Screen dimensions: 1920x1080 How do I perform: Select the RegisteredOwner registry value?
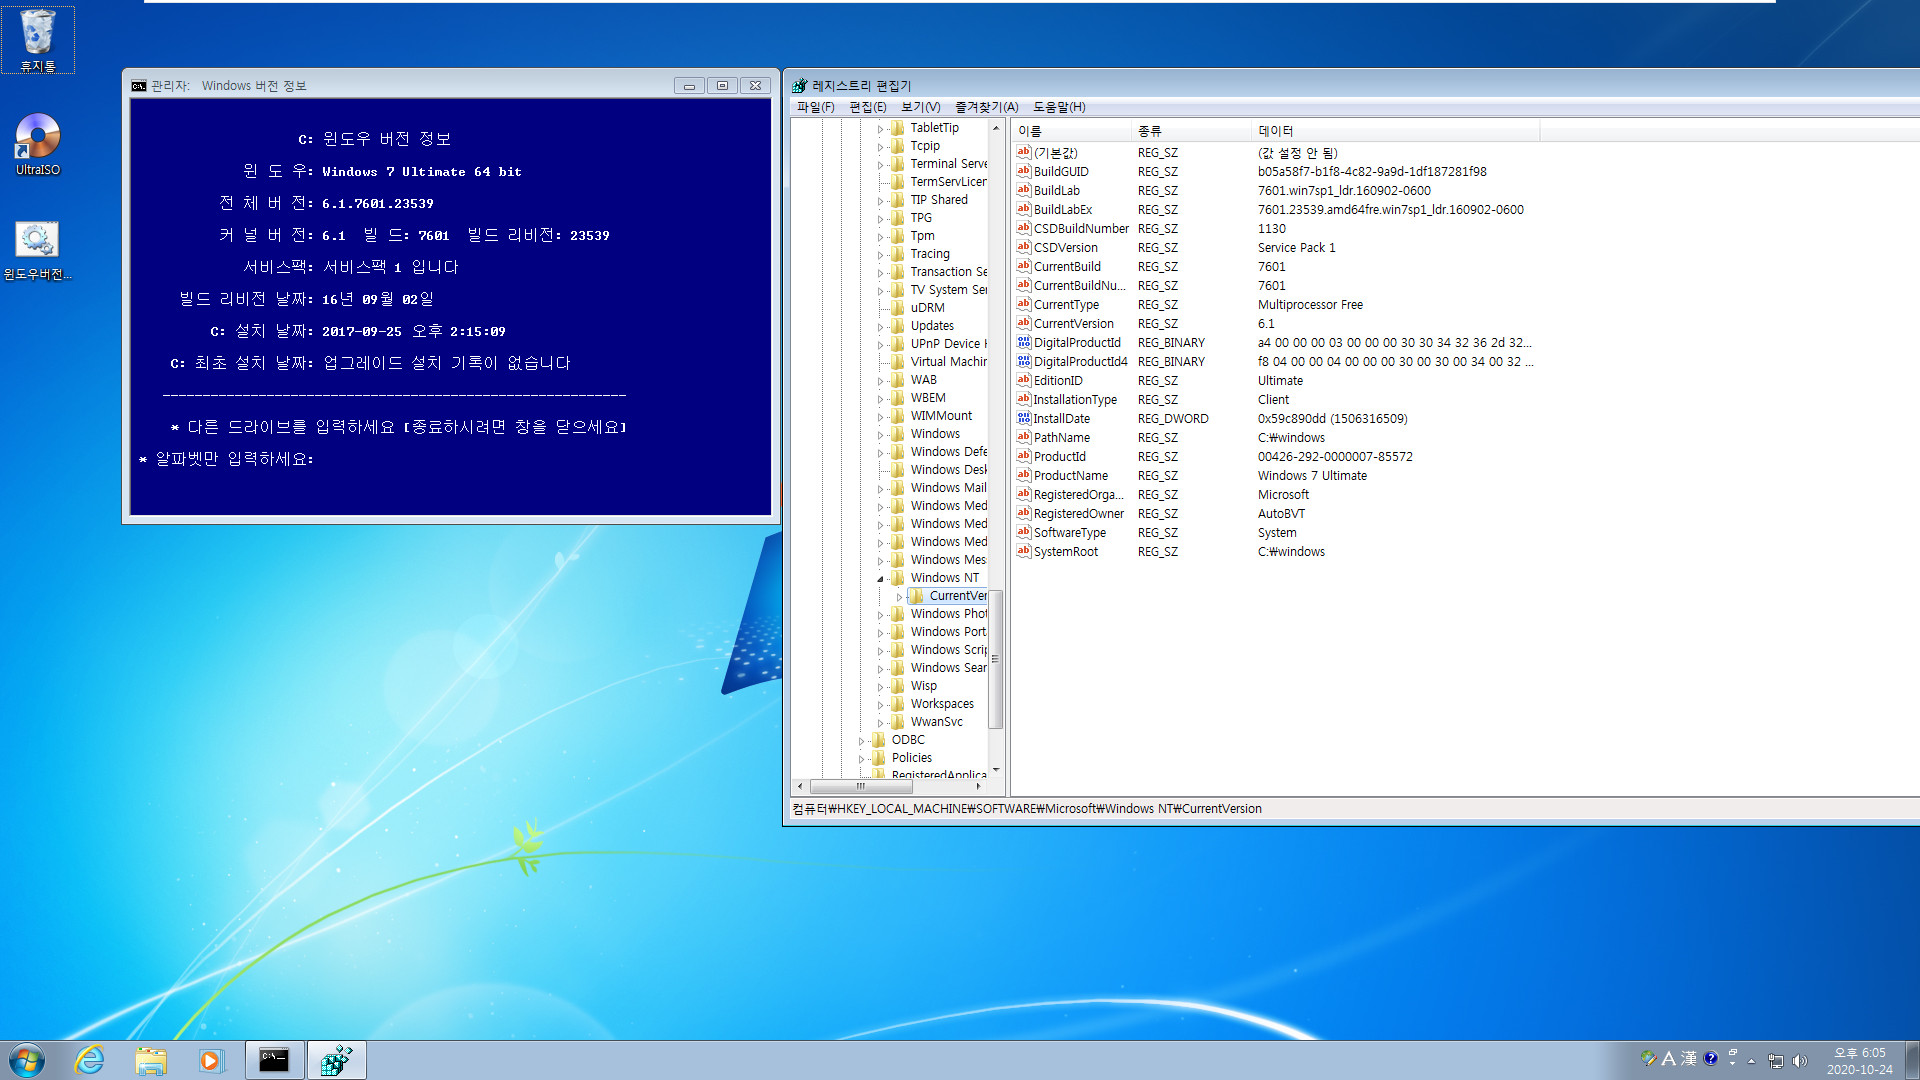pos(1078,513)
